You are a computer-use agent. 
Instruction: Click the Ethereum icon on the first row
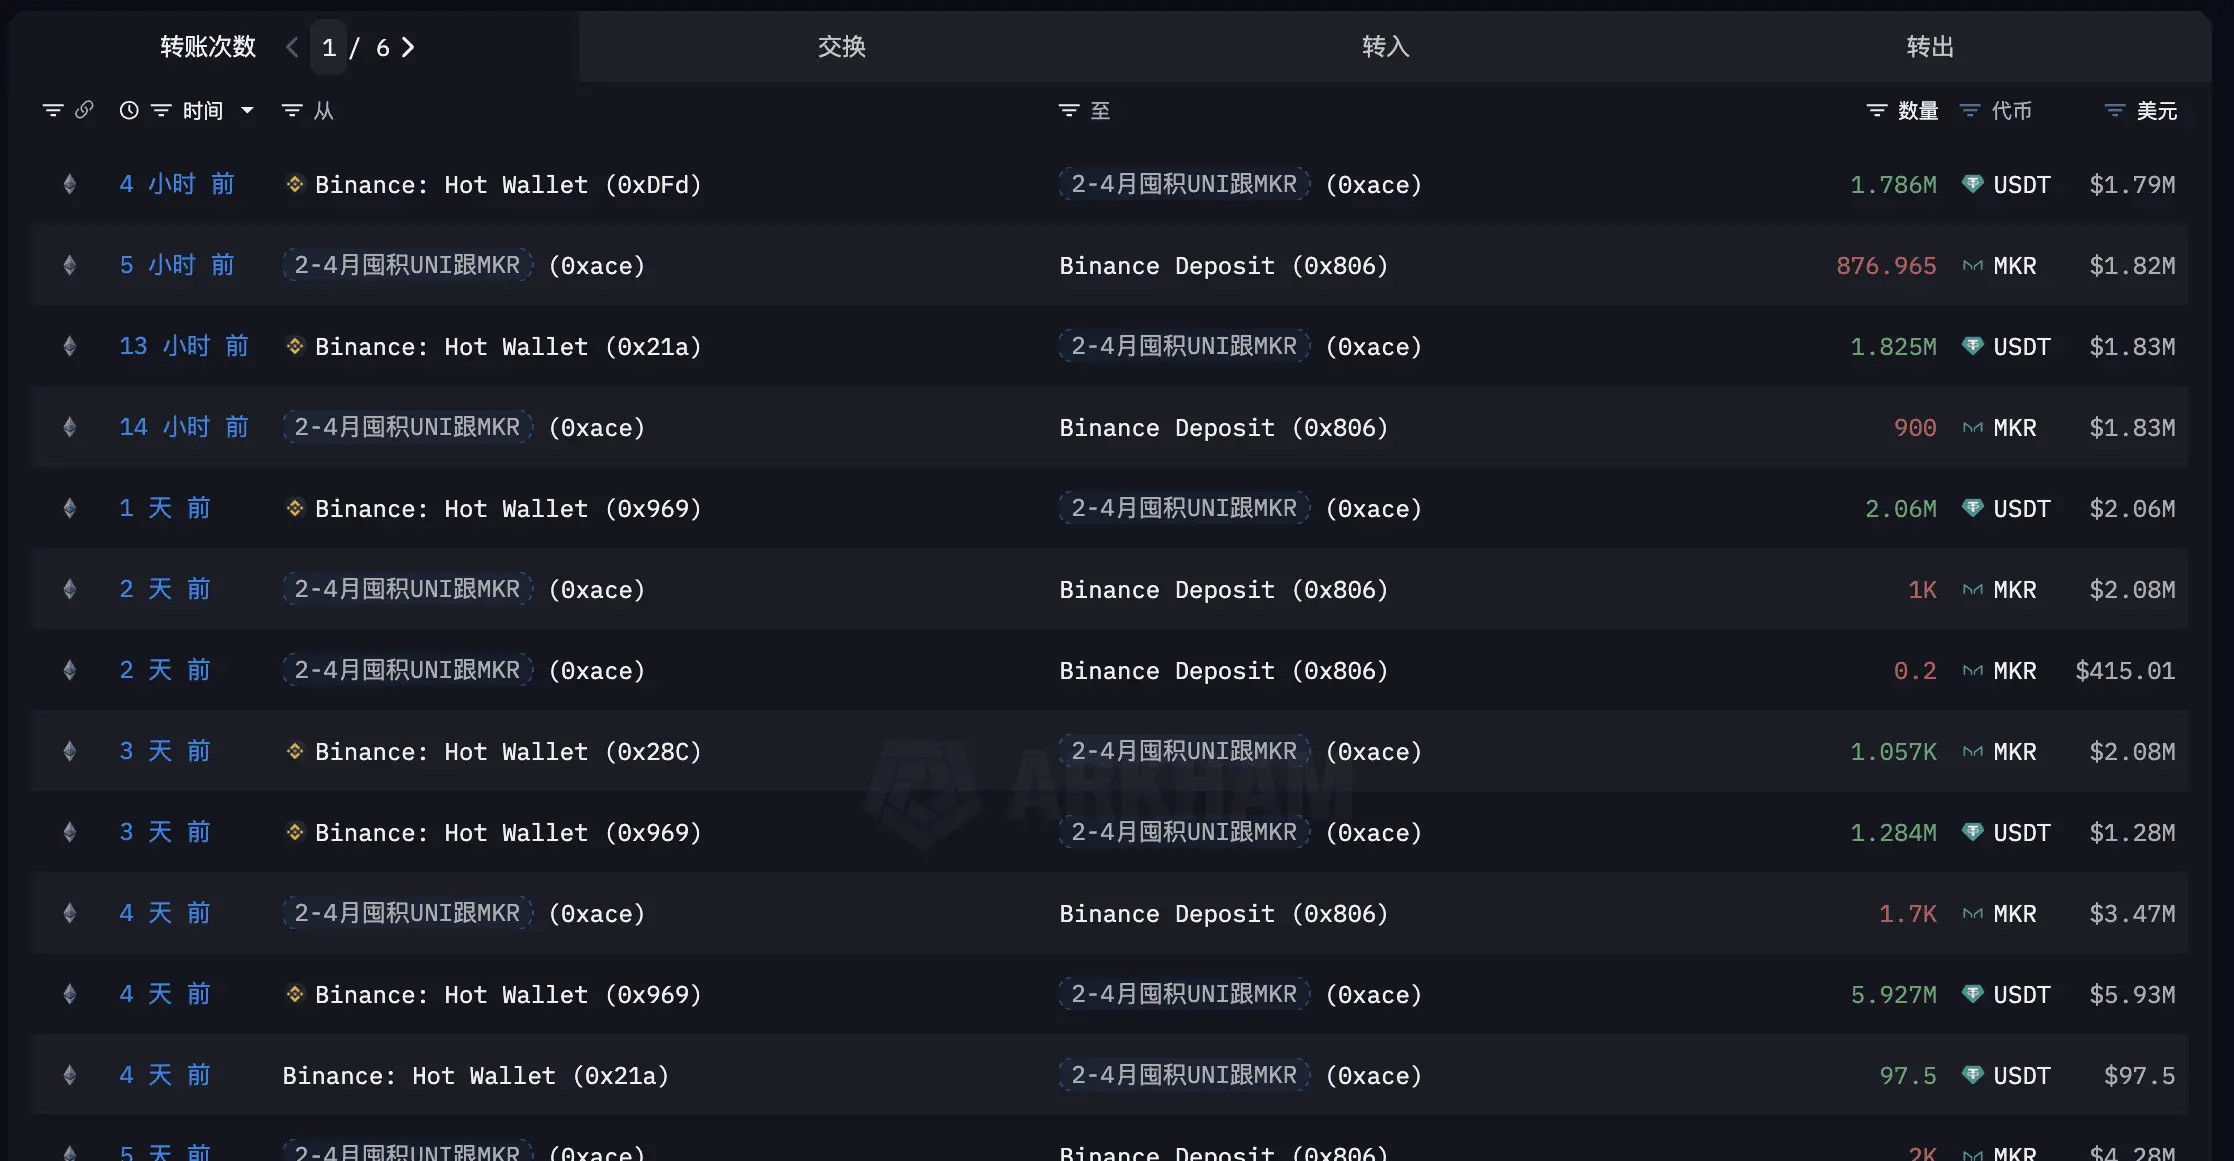(70, 184)
